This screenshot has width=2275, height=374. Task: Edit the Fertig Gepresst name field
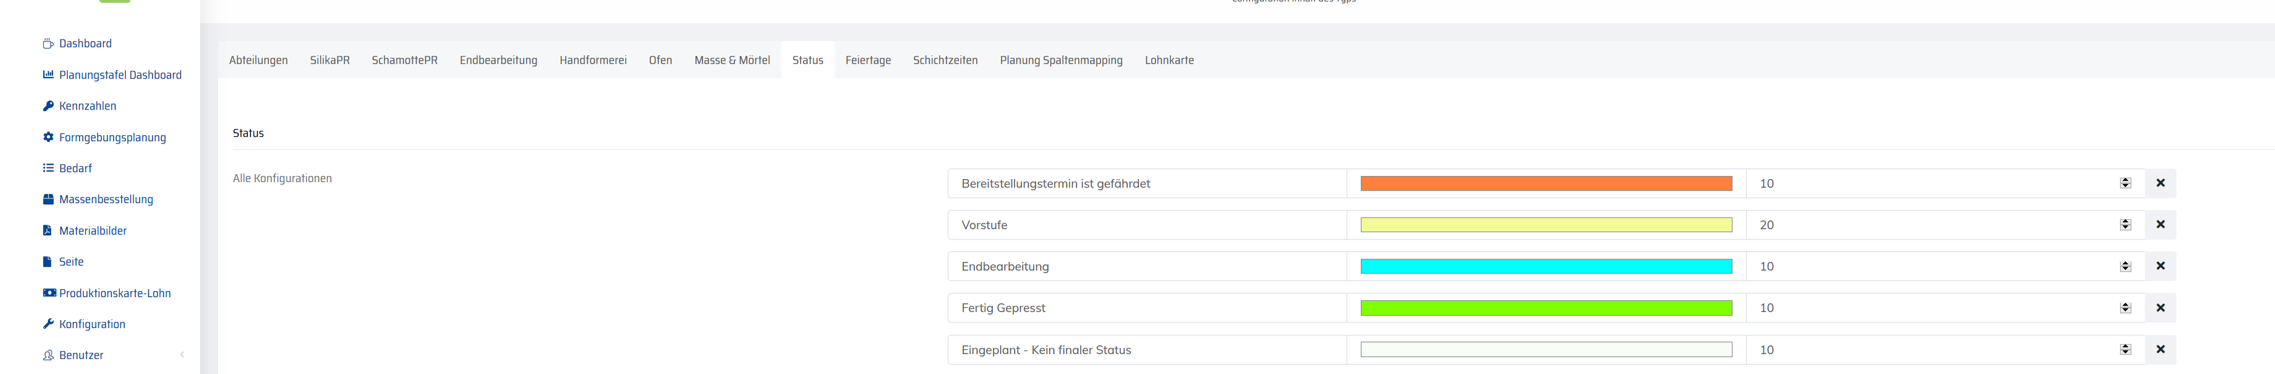1147,308
